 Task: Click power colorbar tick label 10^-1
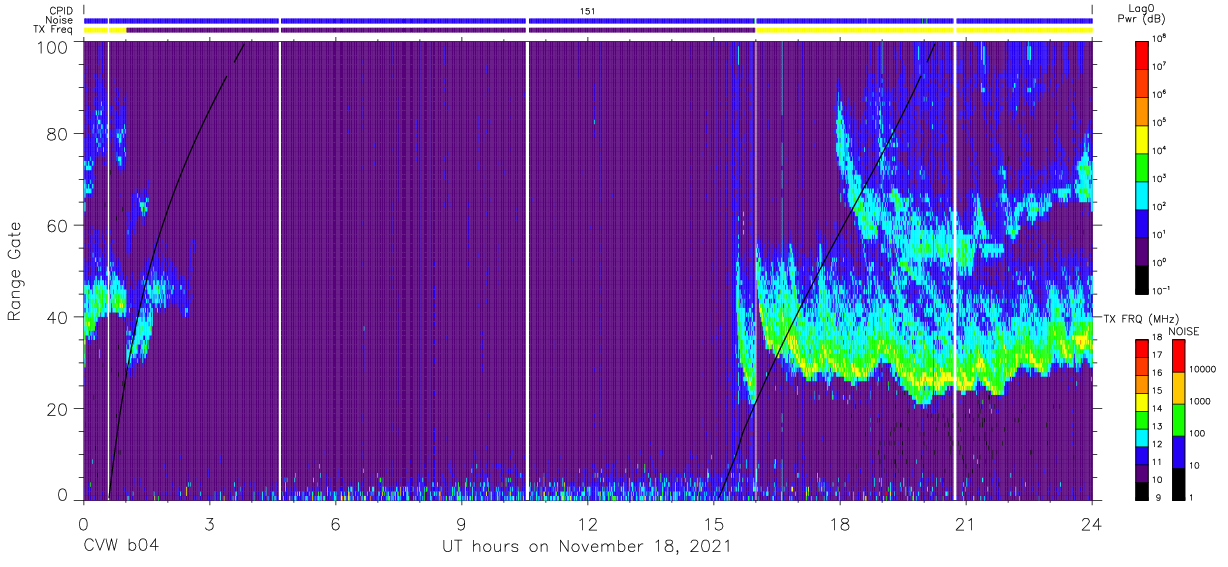click(x=1163, y=290)
